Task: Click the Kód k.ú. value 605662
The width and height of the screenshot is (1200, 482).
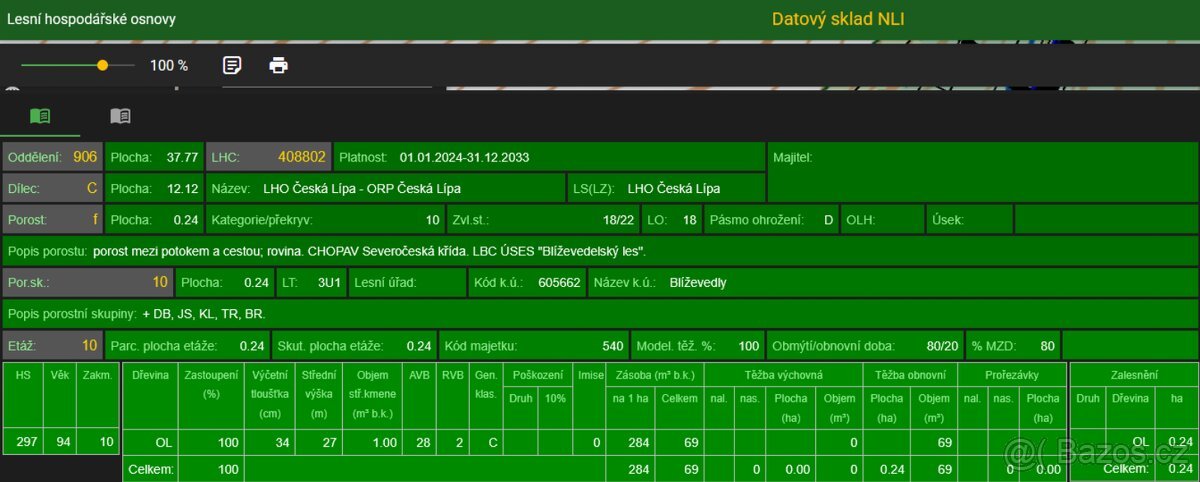Action: coord(558,282)
